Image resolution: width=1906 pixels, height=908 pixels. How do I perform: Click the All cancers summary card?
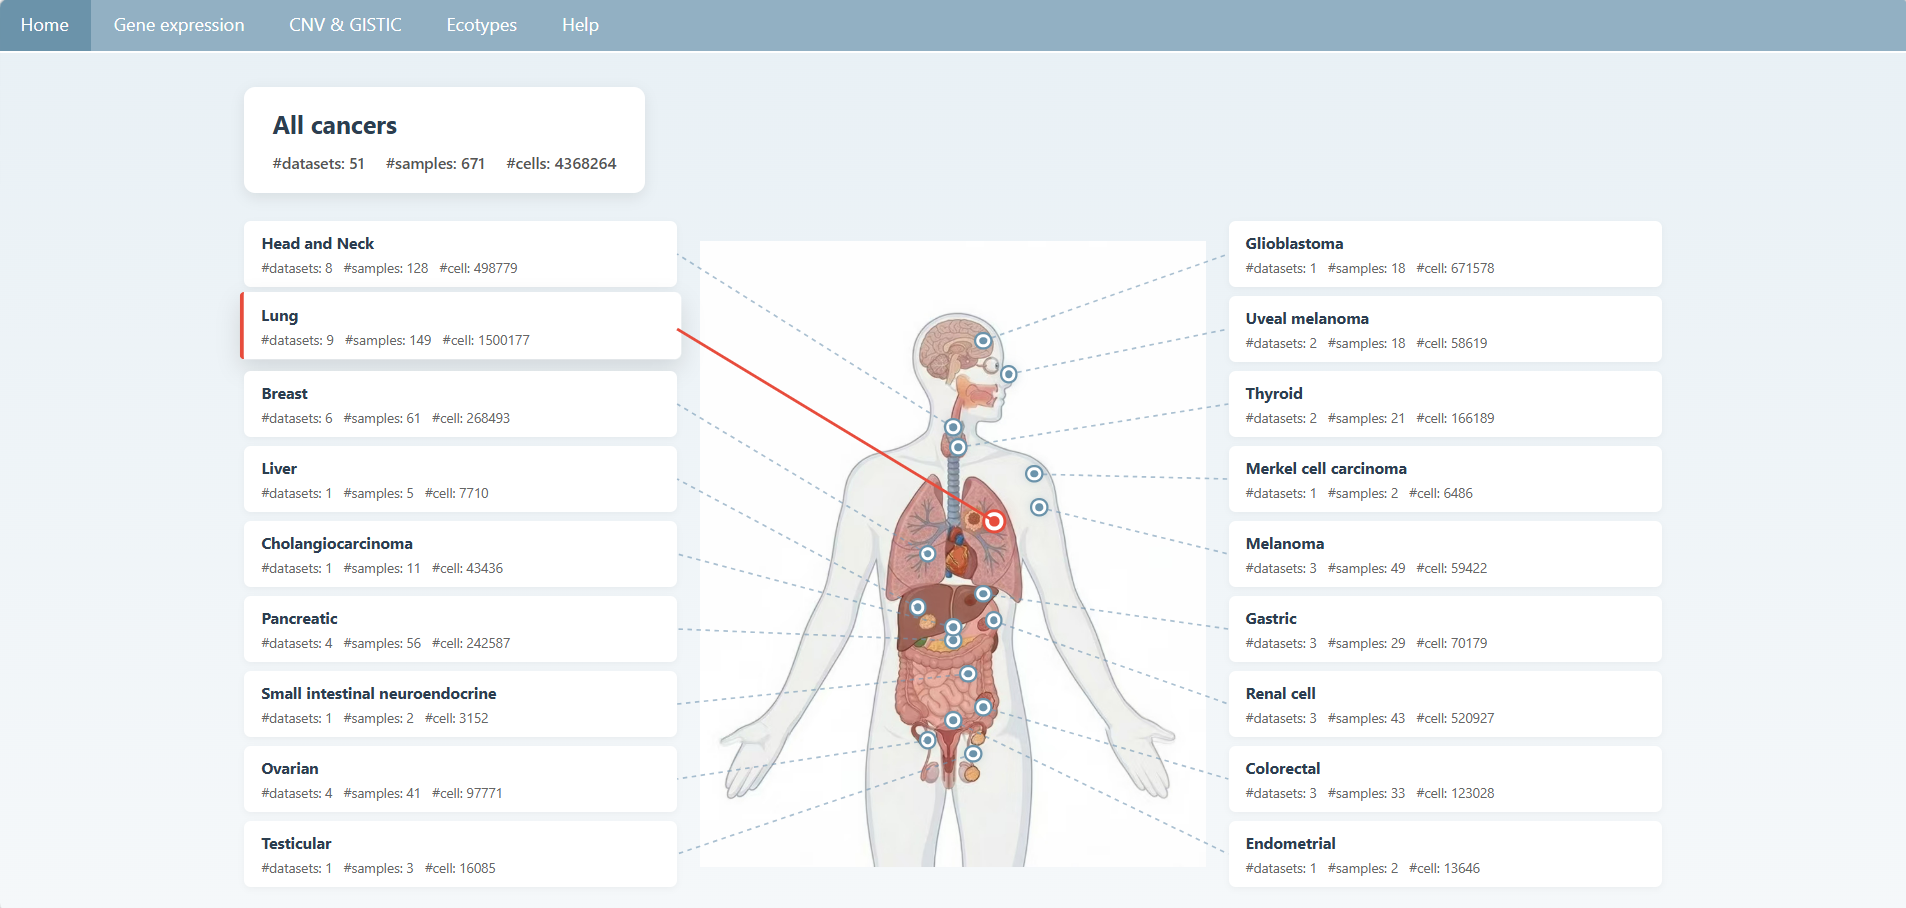(x=444, y=140)
